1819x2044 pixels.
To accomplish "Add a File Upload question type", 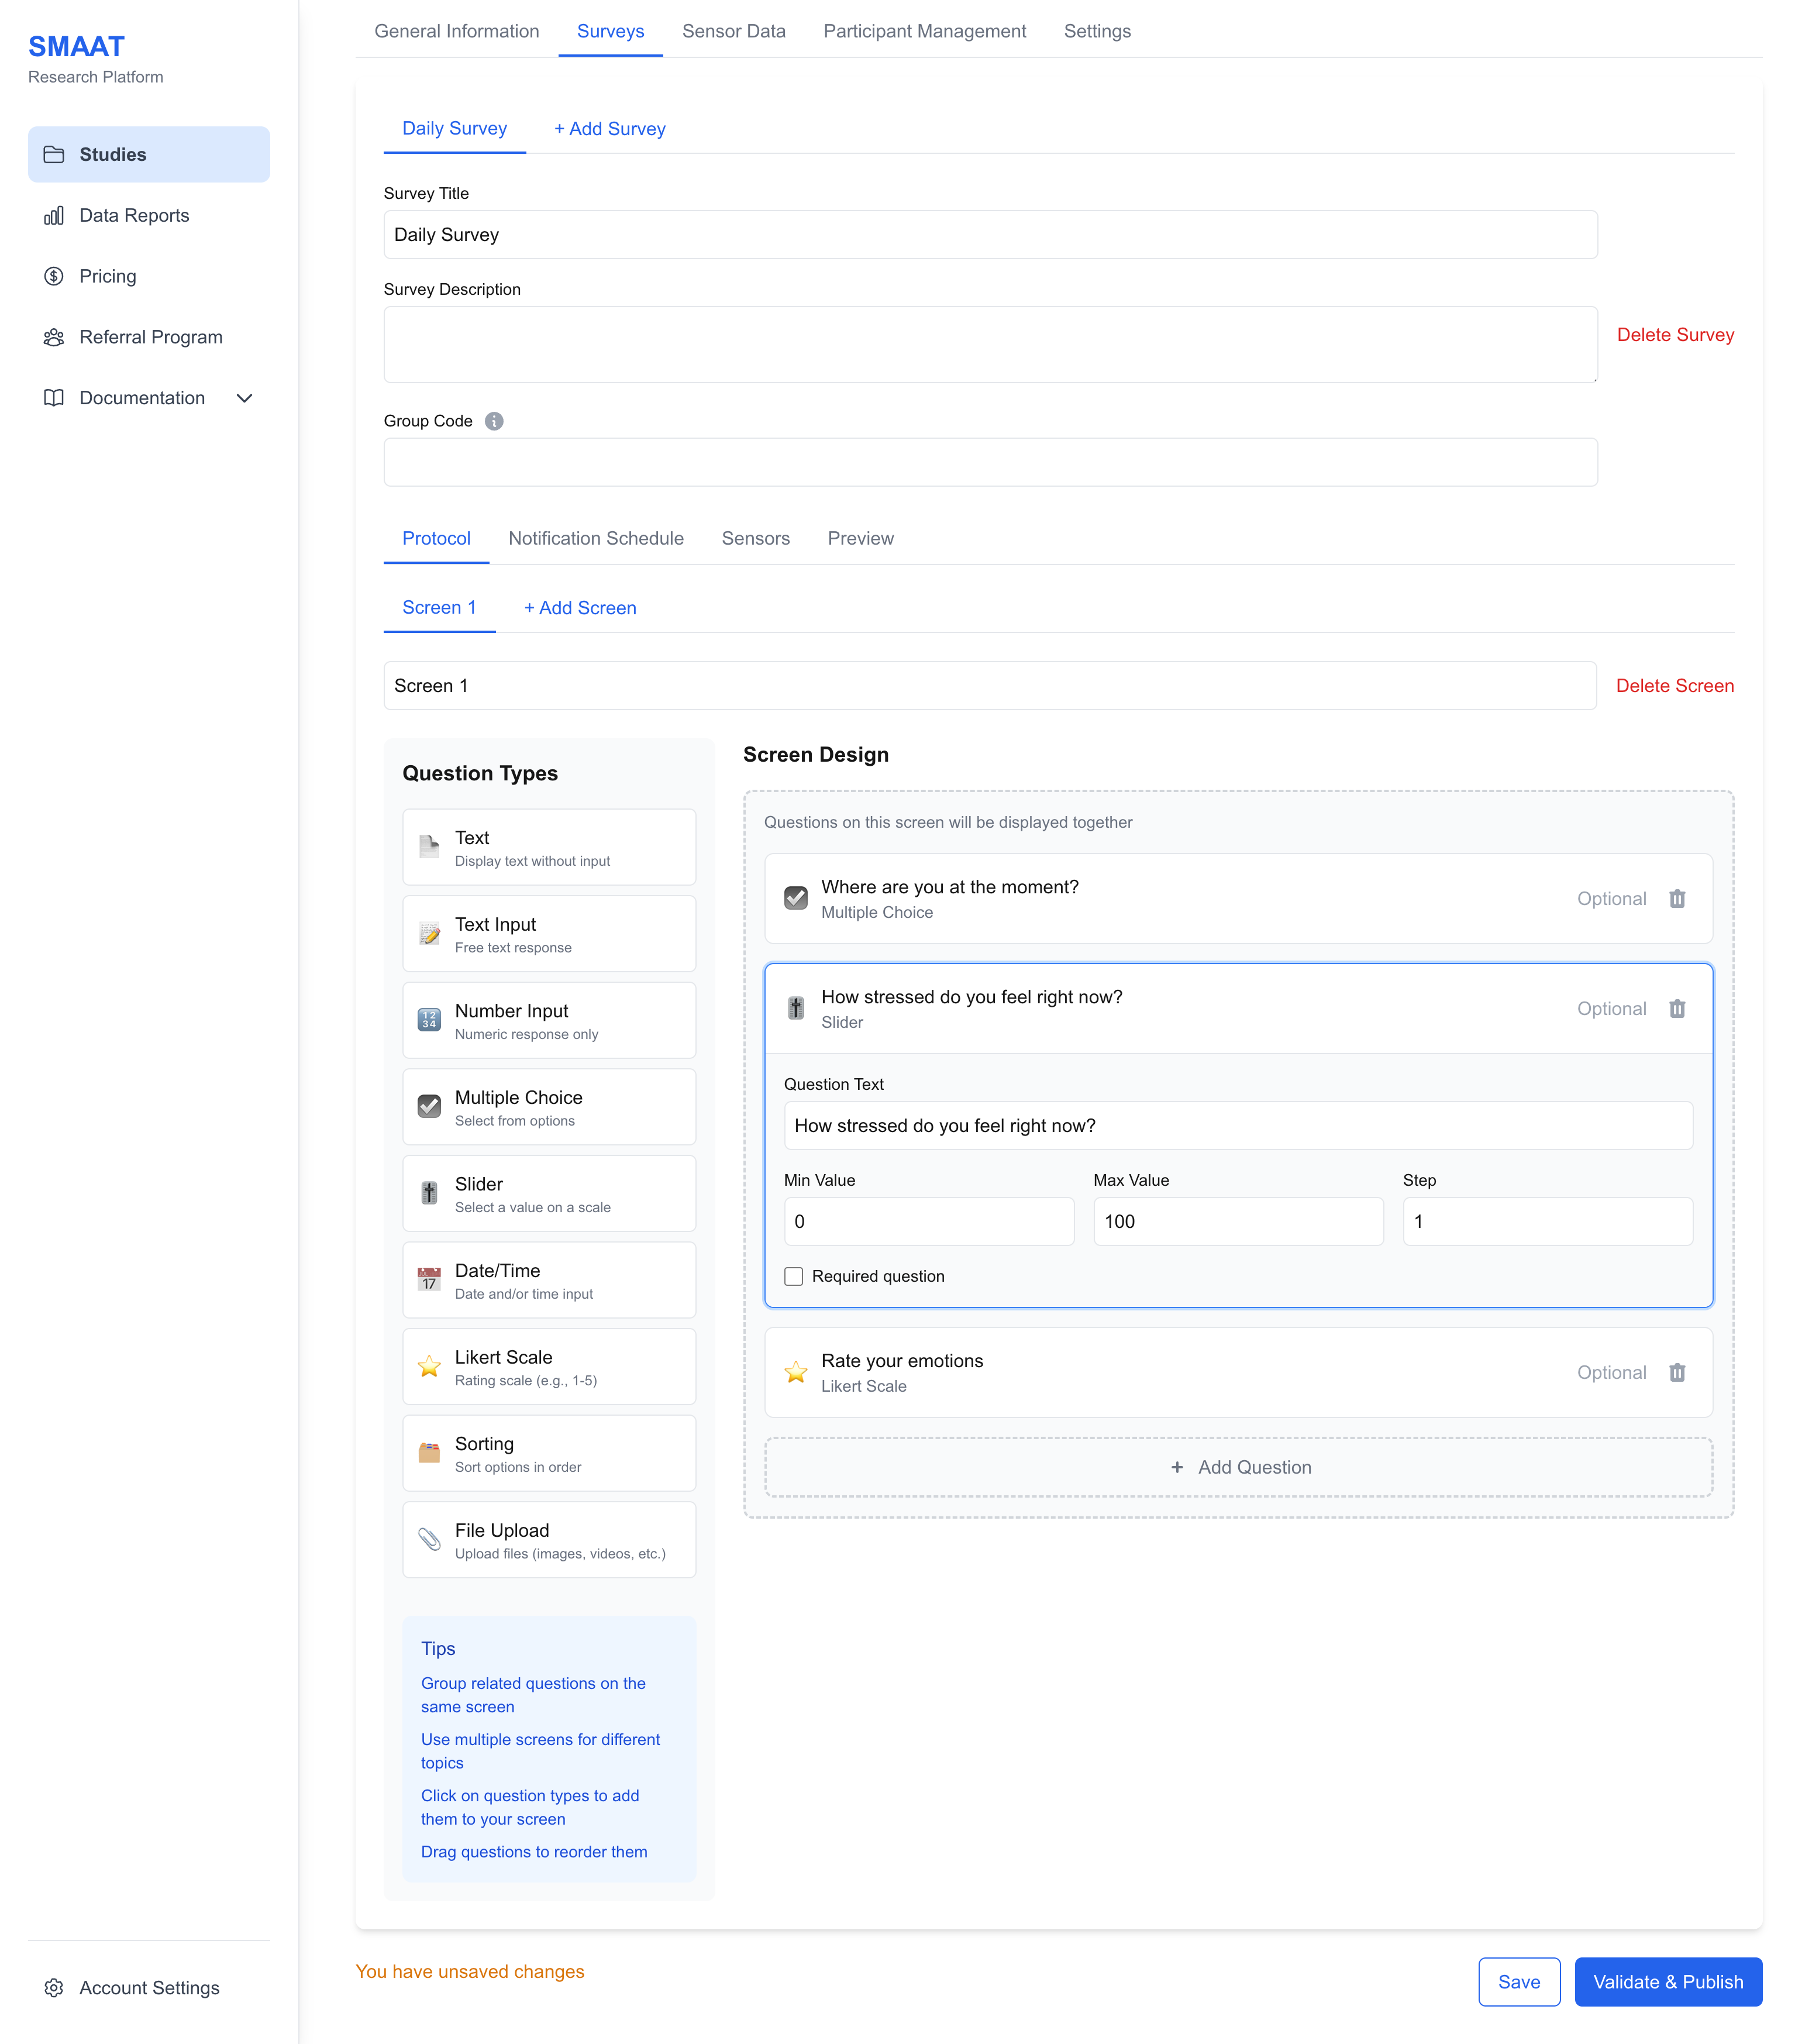I will [548, 1540].
